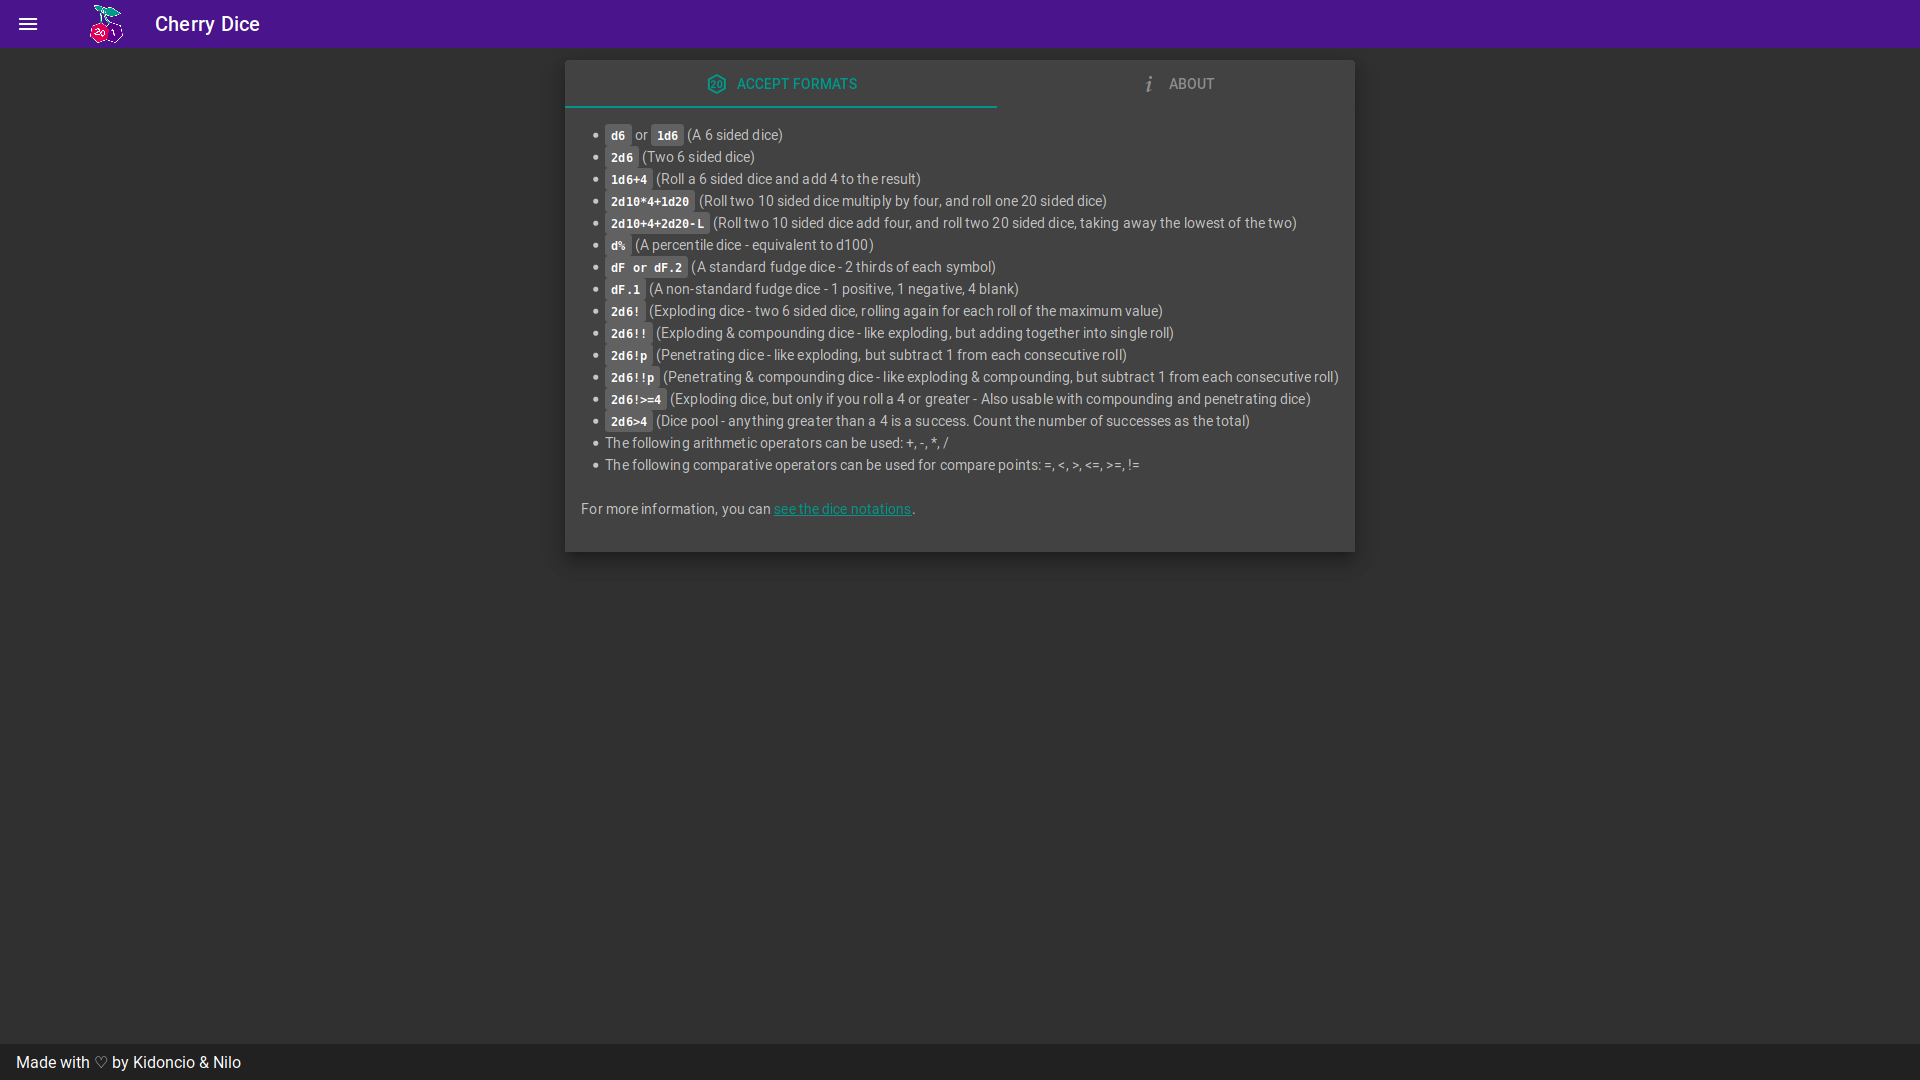Click the d20 icon in Accept Formats tab
The width and height of the screenshot is (1920, 1080).
(x=717, y=84)
